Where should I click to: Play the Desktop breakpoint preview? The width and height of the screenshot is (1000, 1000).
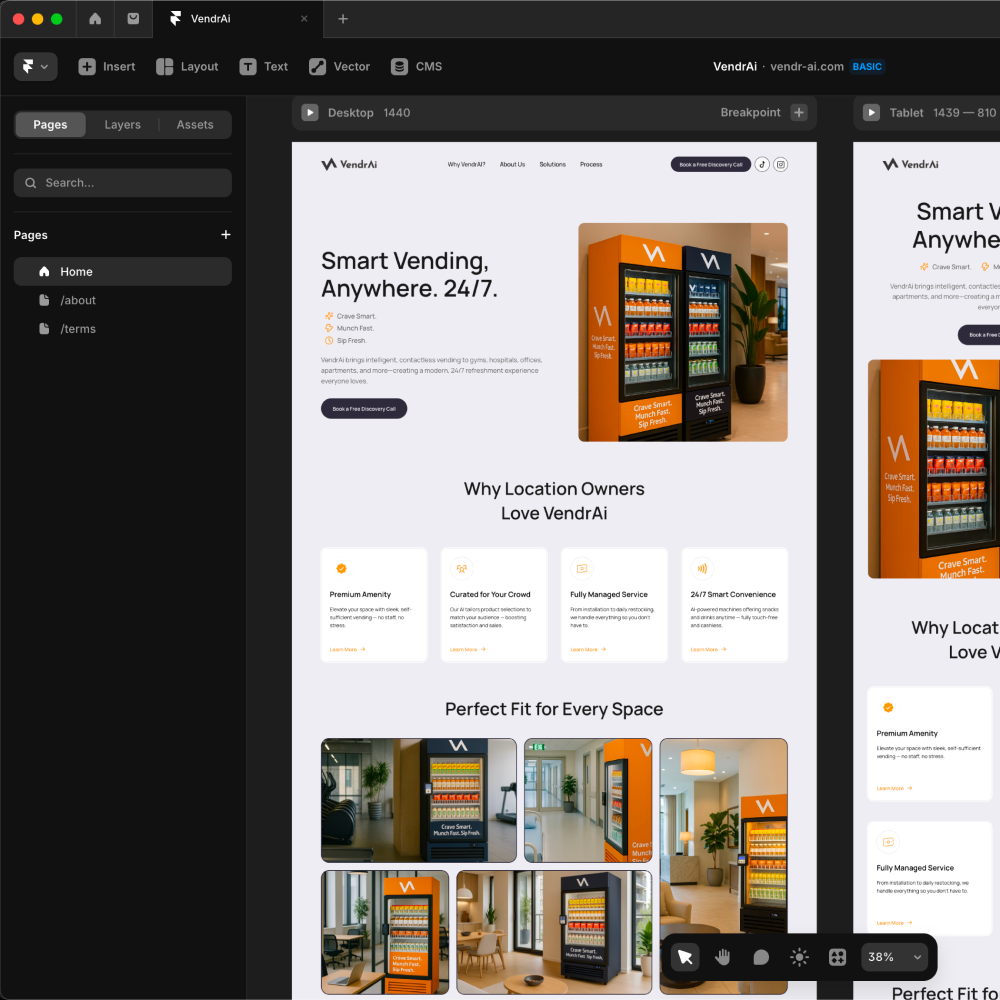[x=310, y=113]
